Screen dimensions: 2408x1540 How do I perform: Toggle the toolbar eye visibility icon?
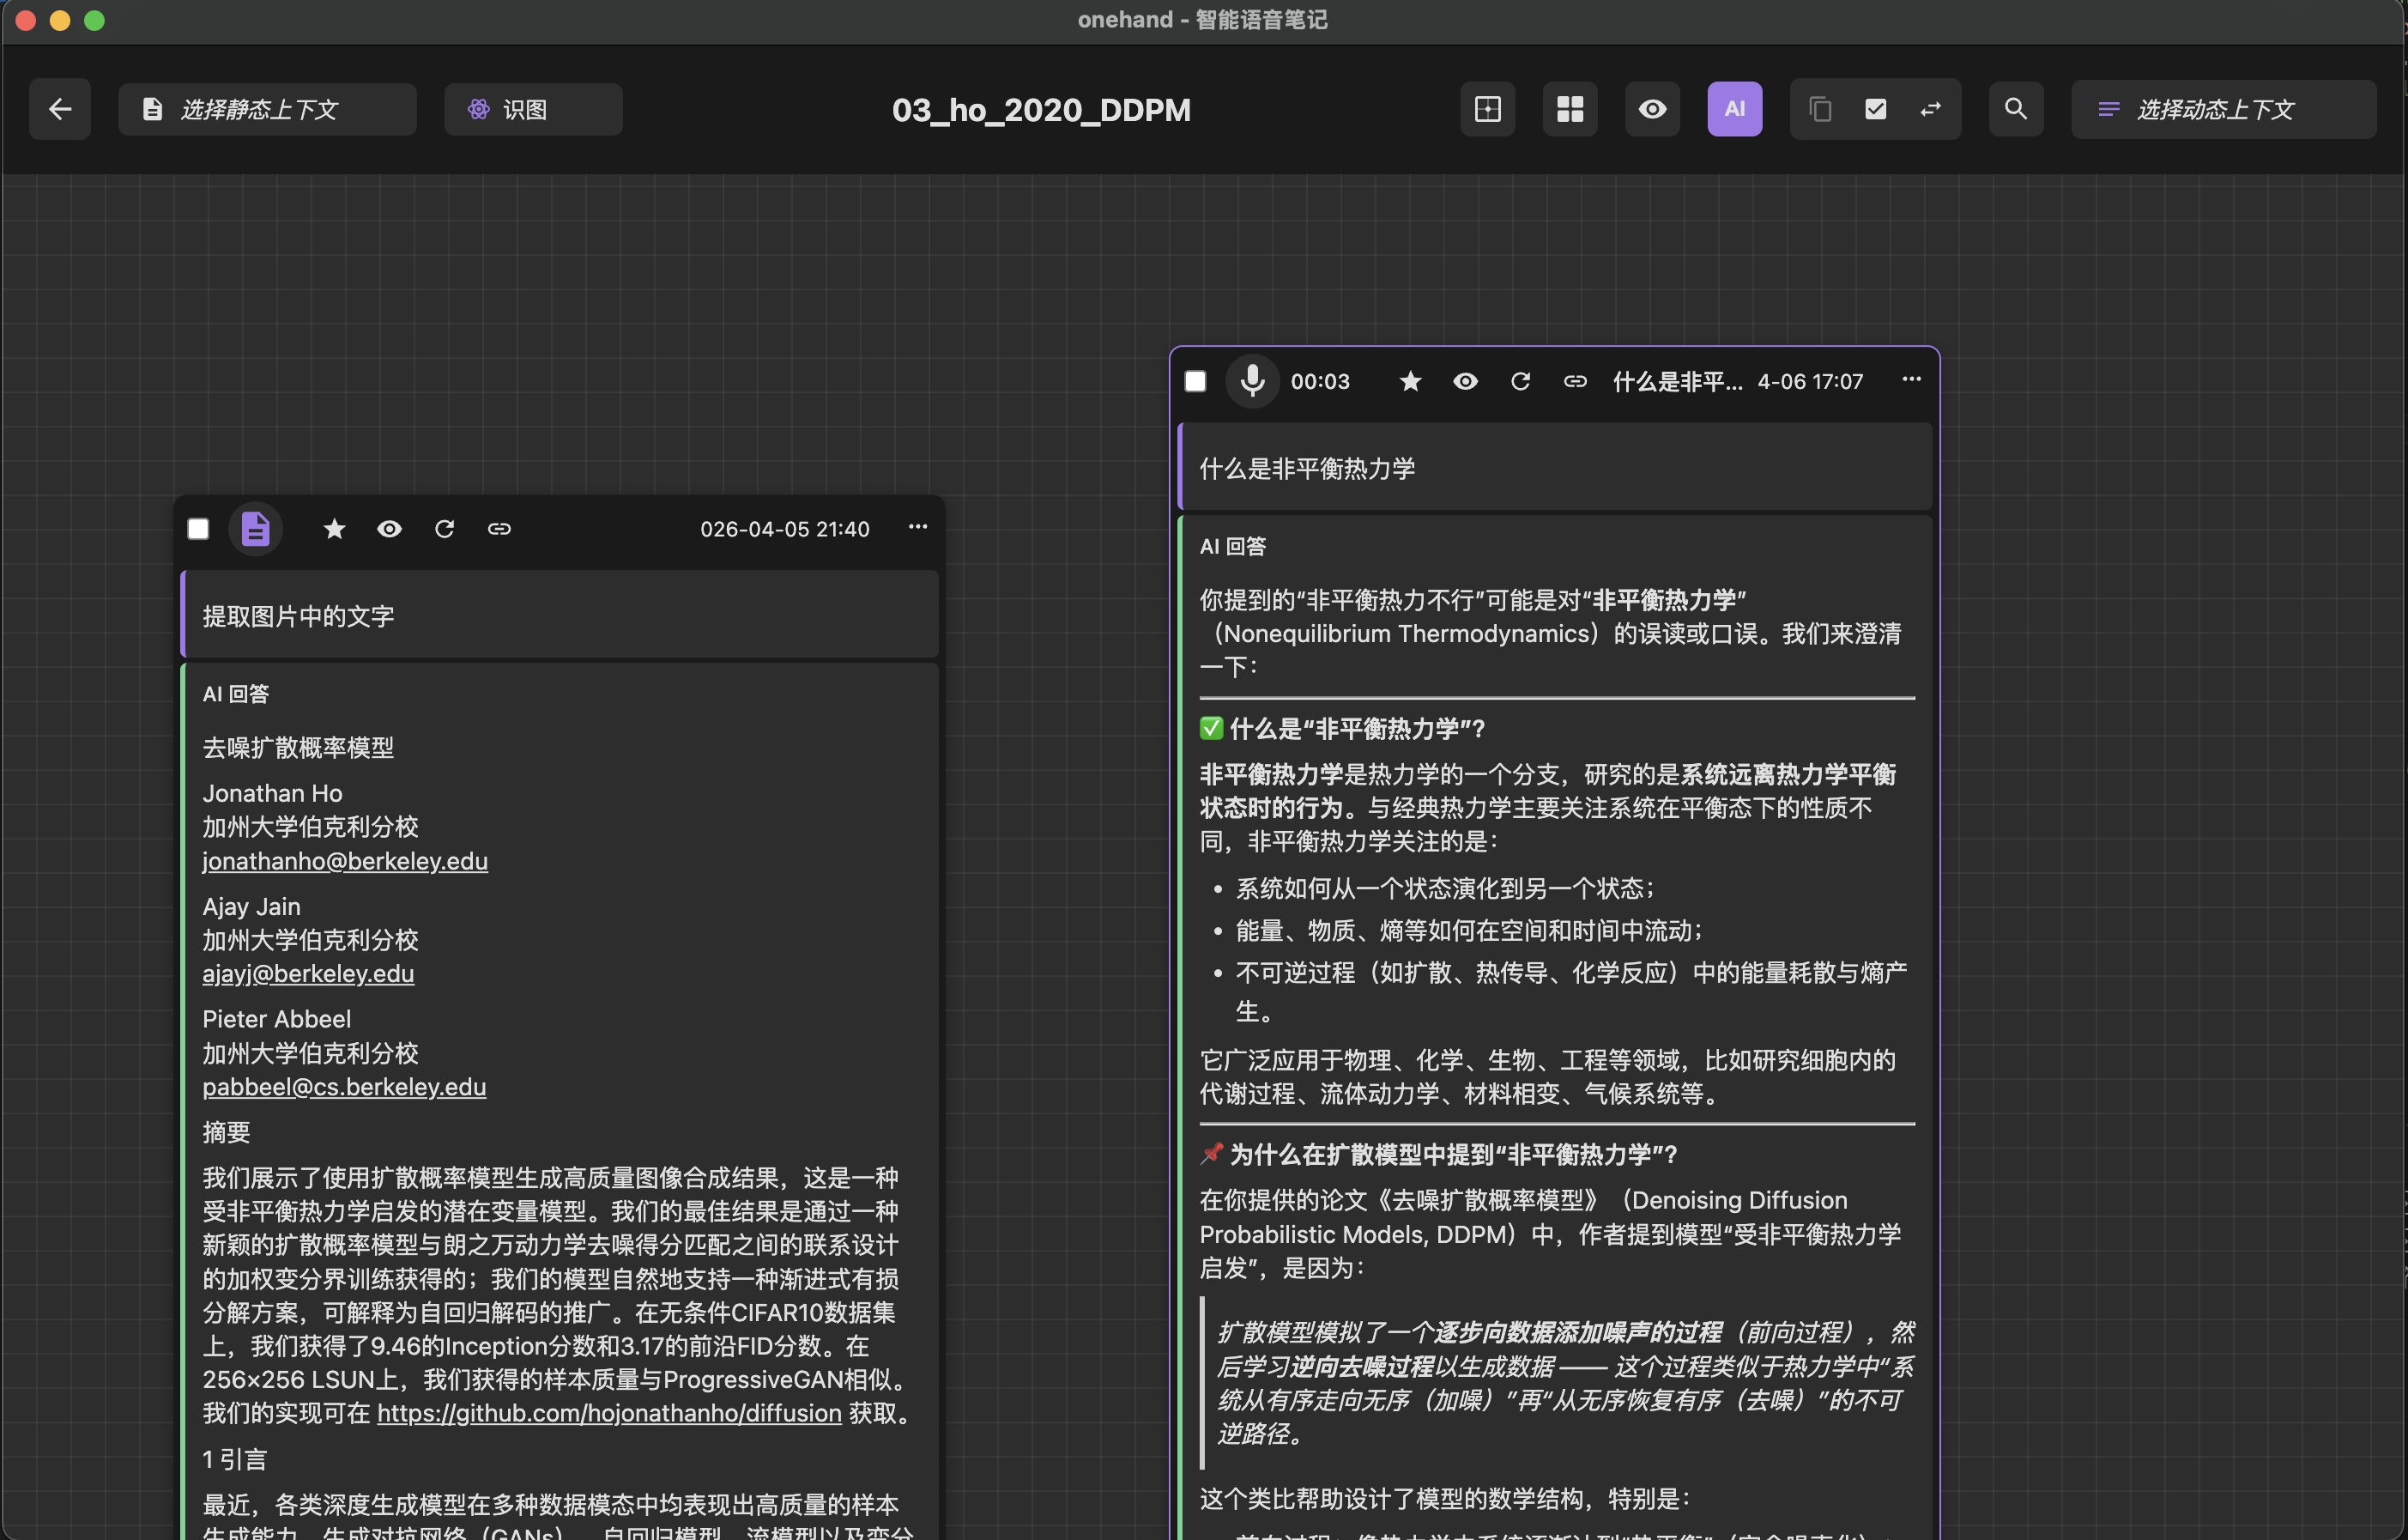tap(1652, 109)
